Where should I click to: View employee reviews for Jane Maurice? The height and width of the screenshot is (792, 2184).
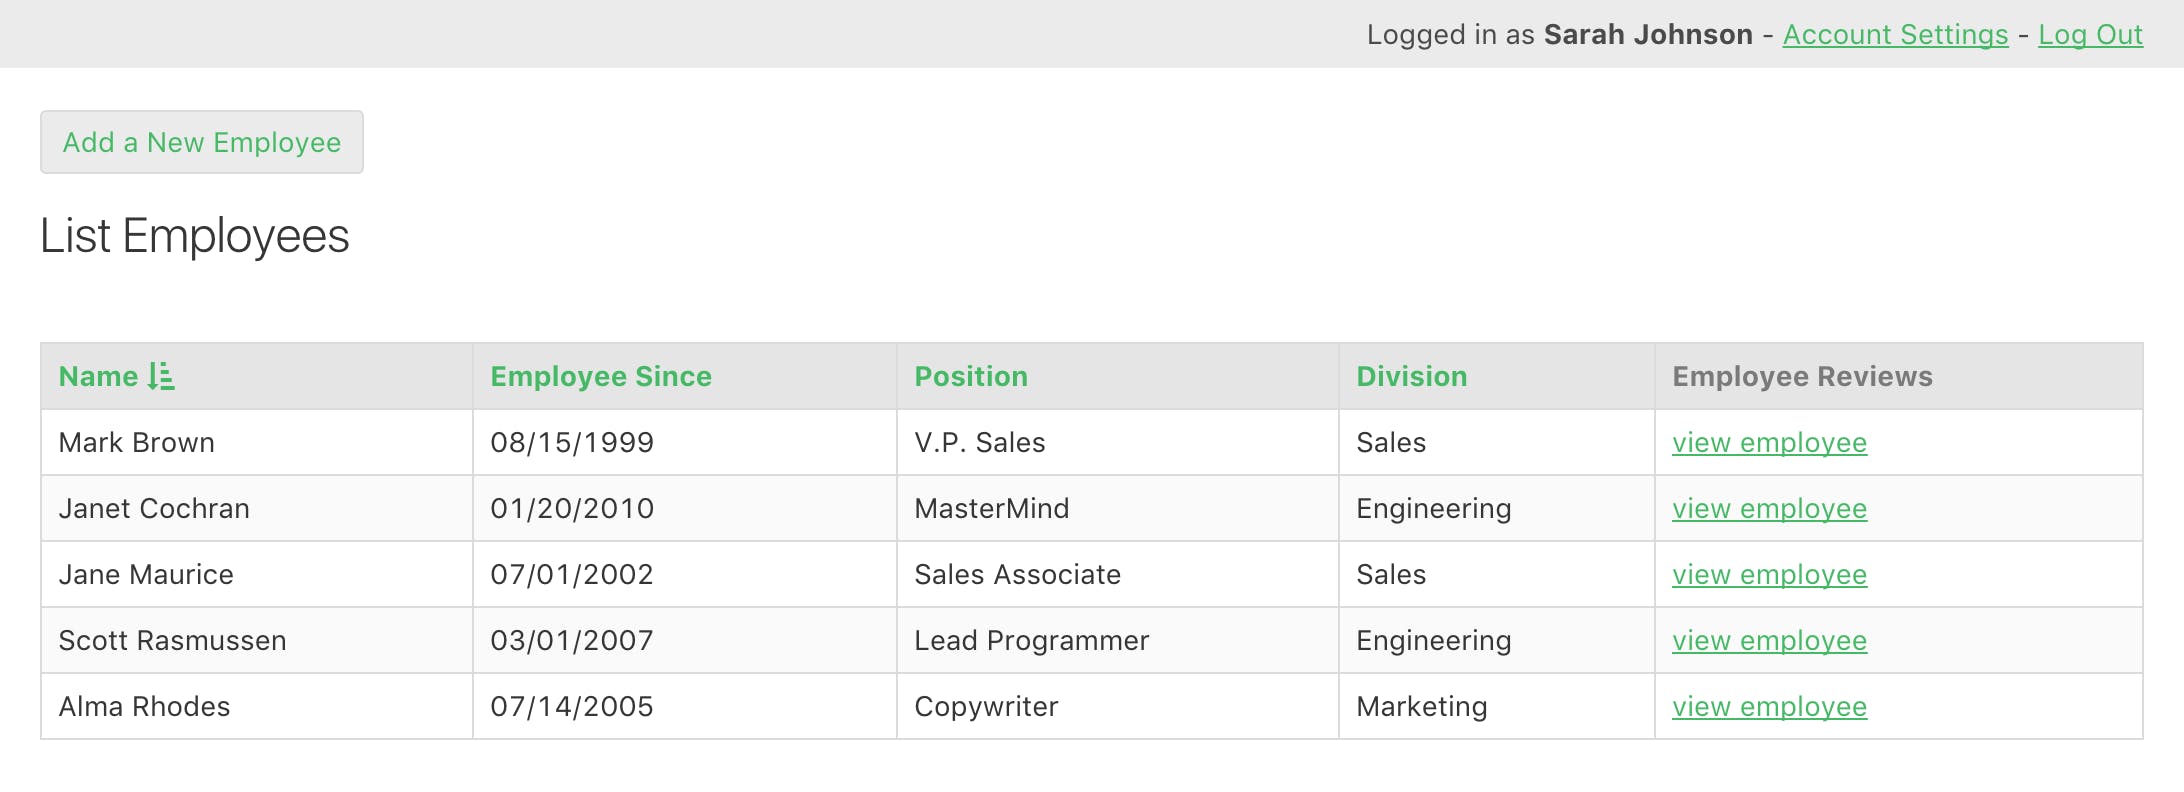click(1769, 575)
